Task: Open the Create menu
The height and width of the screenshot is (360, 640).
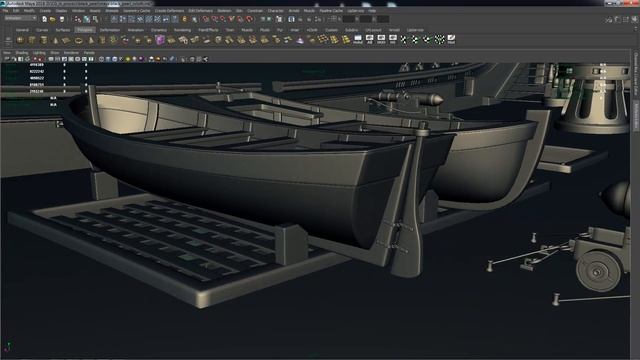Action: [45, 11]
